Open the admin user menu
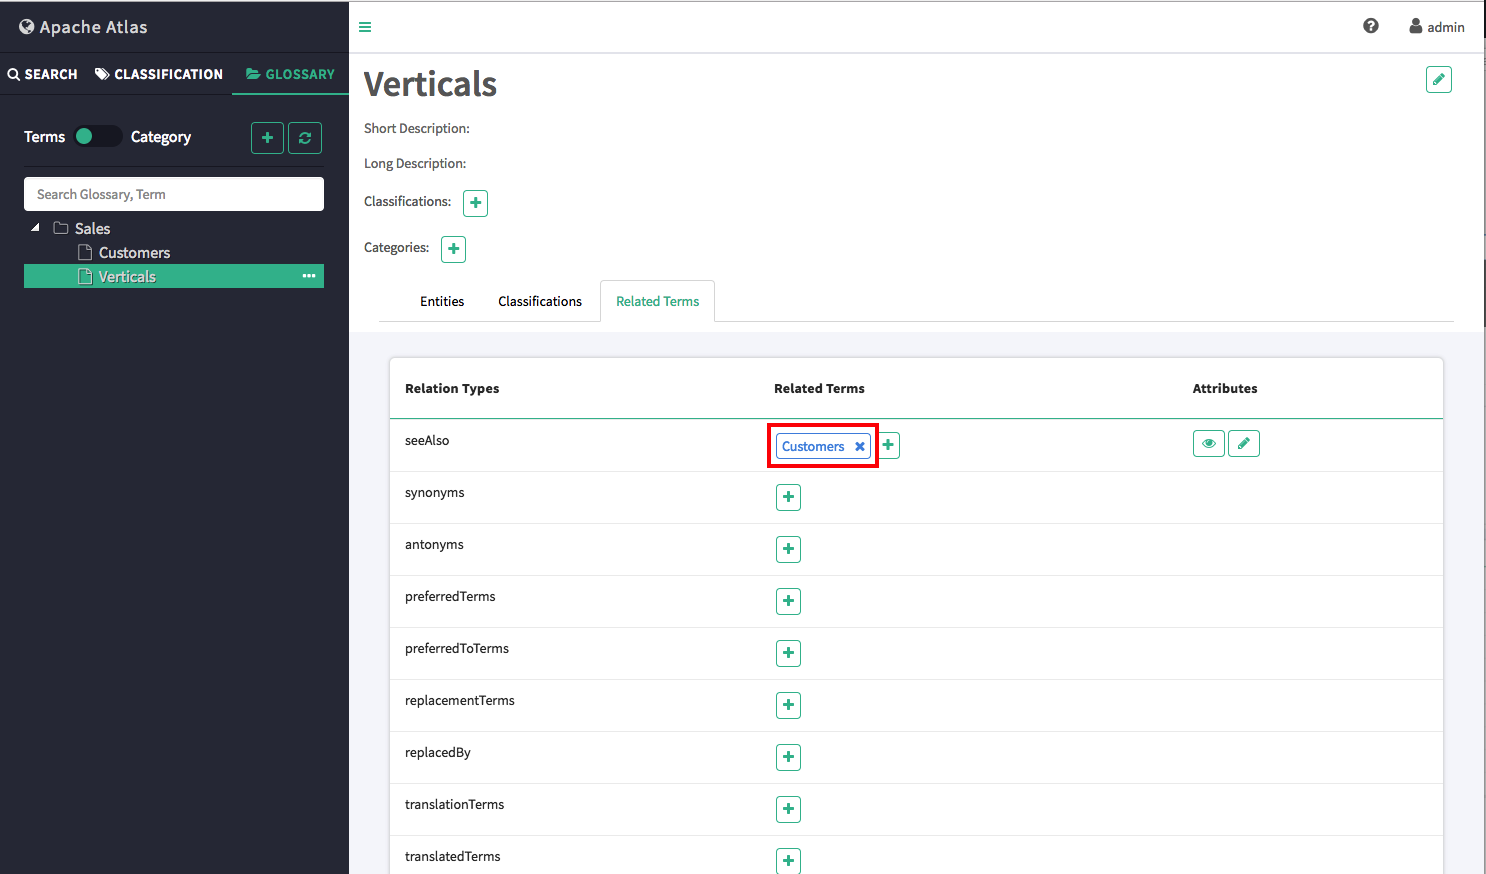The width and height of the screenshot is (1486, 874). [1436, 27]
